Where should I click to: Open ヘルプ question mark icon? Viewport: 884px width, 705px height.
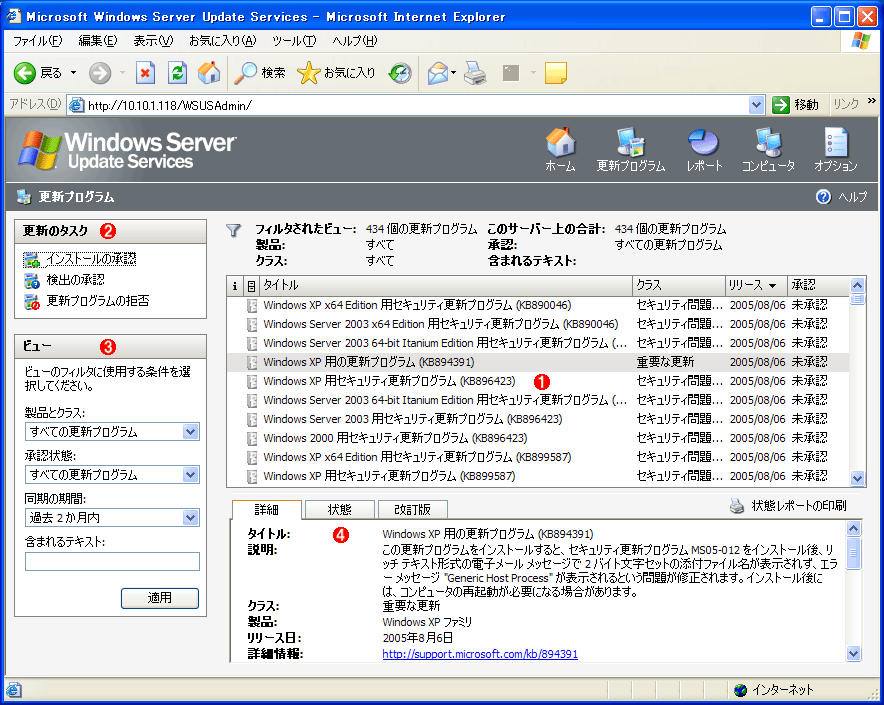coord(824,197)
